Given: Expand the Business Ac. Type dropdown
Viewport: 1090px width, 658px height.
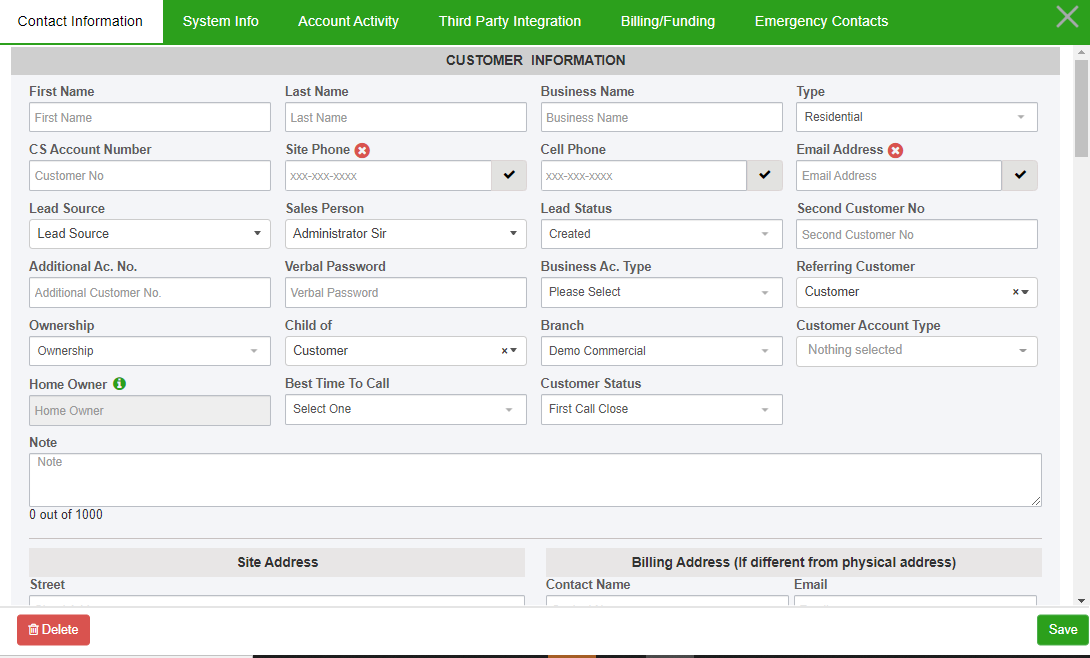Looking at the screenshot, I should (661, 293).
